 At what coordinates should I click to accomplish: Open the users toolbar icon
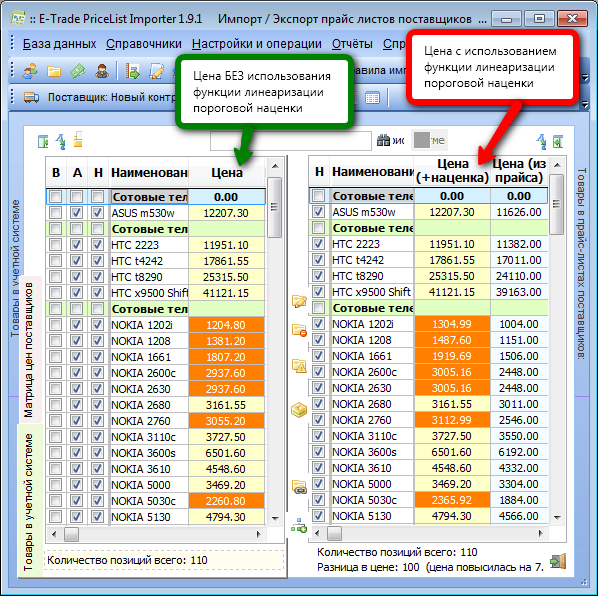(30, 71)
